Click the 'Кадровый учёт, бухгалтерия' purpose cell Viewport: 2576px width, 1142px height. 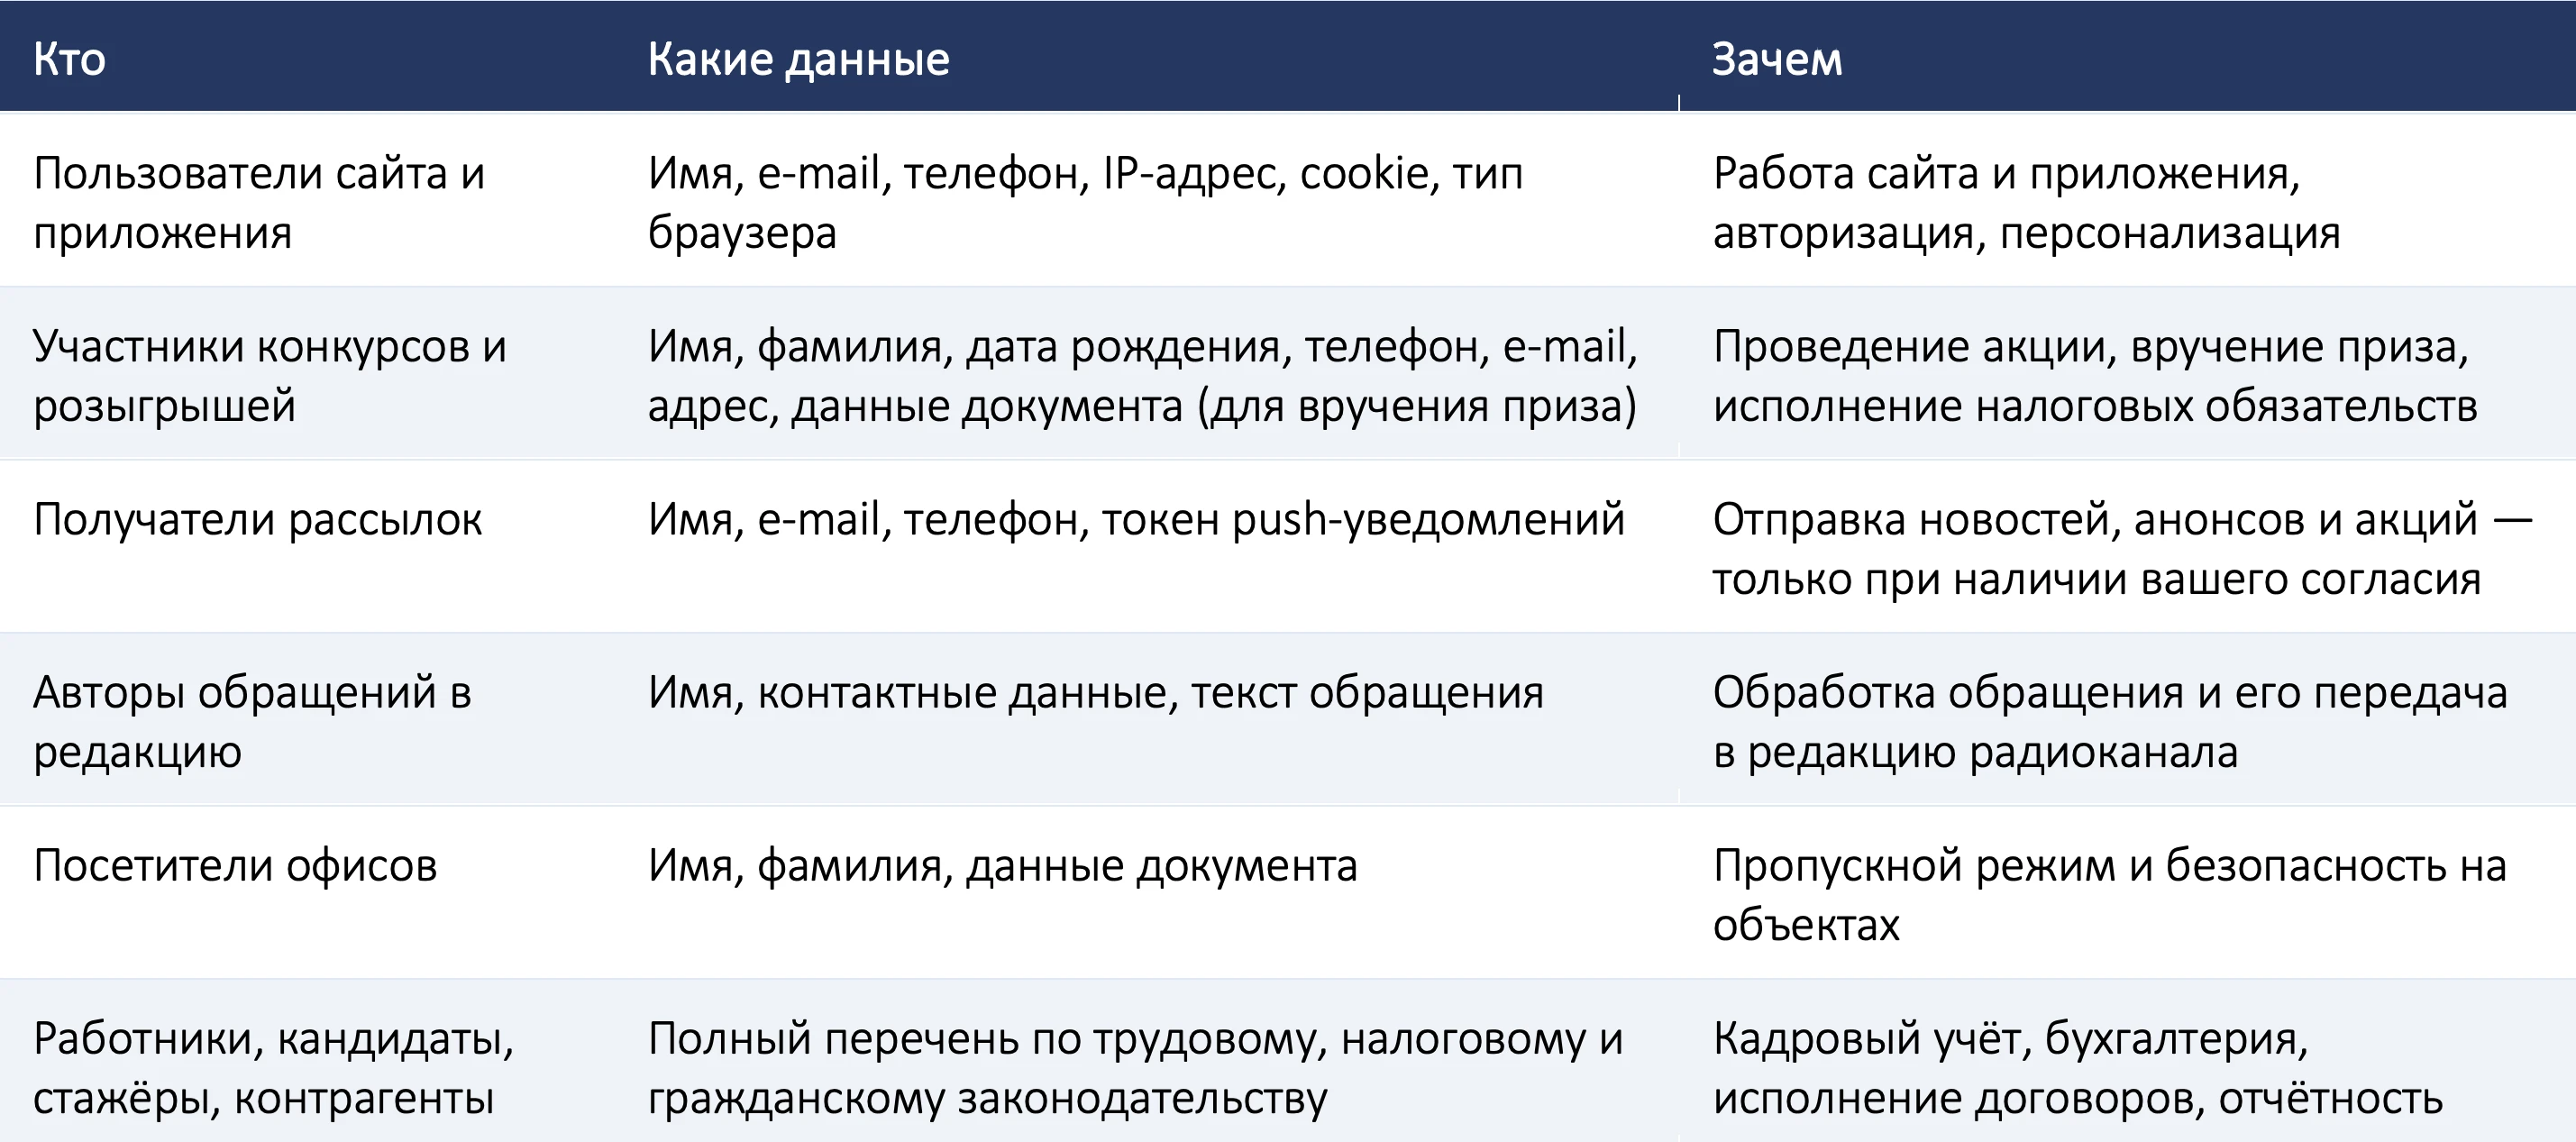[x=2127, y=1062]
